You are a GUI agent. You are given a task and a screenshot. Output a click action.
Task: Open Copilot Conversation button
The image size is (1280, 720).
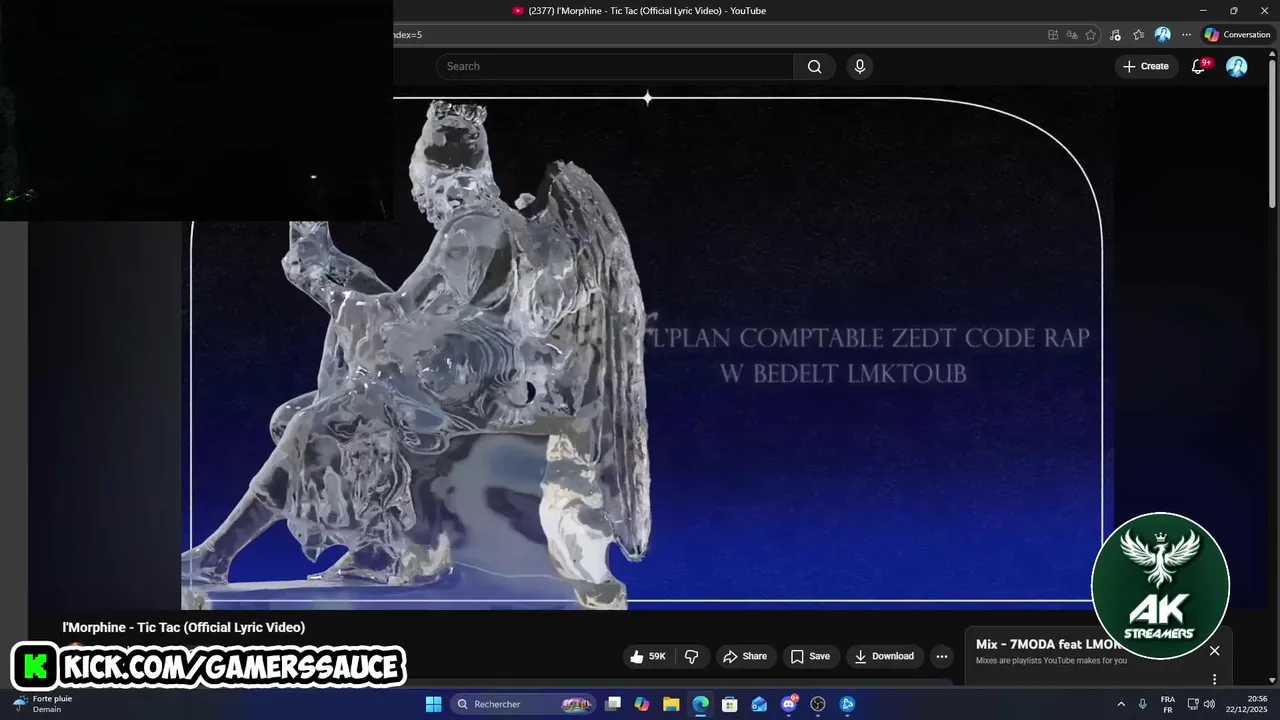[1237, 35]
